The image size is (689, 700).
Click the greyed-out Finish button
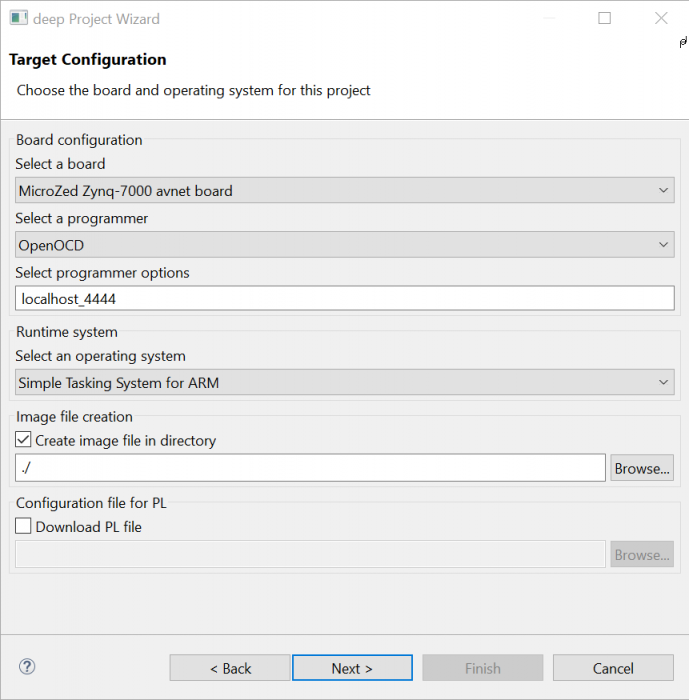tap(483, 668)
